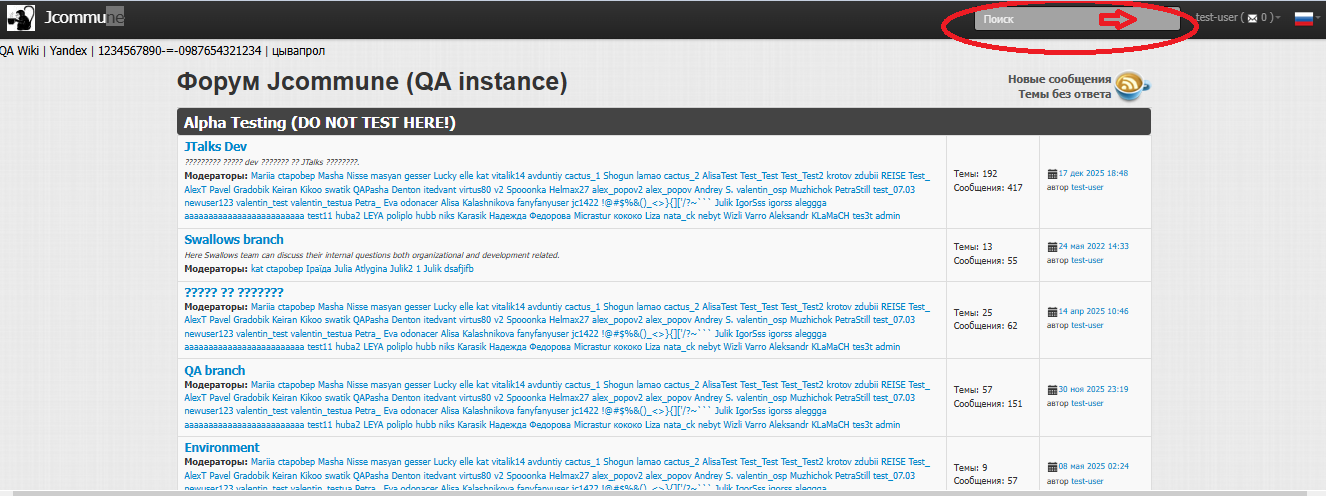This screenshot has height=496, width=1326.
Task: Click the Новые сообщения link
Action: coord(1059,79)
